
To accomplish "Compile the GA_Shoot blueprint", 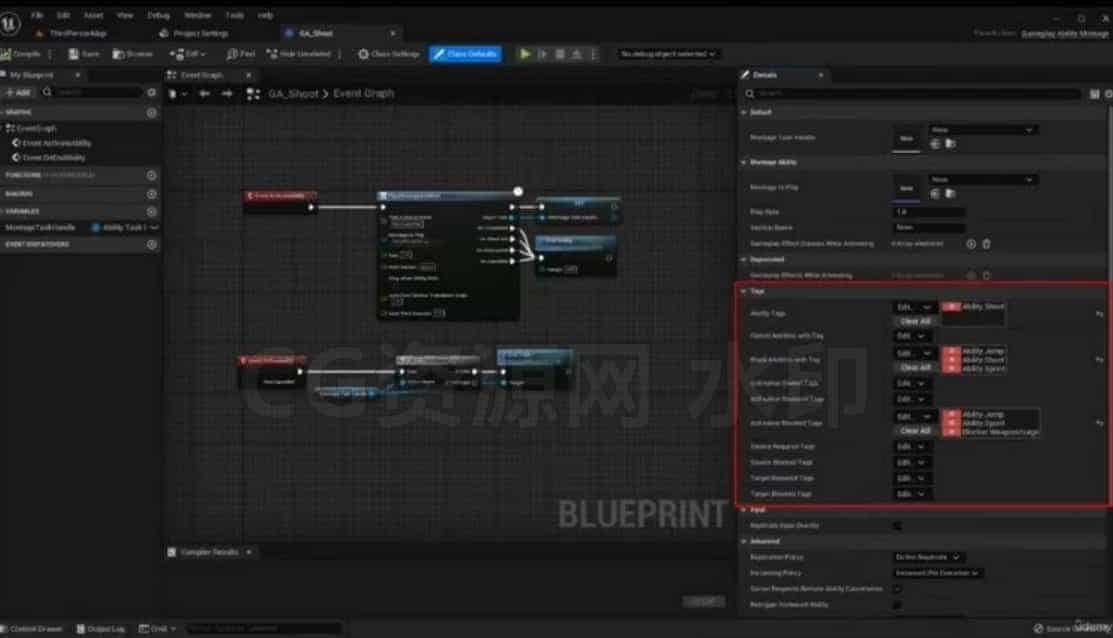I will click(x=21, y=54).
